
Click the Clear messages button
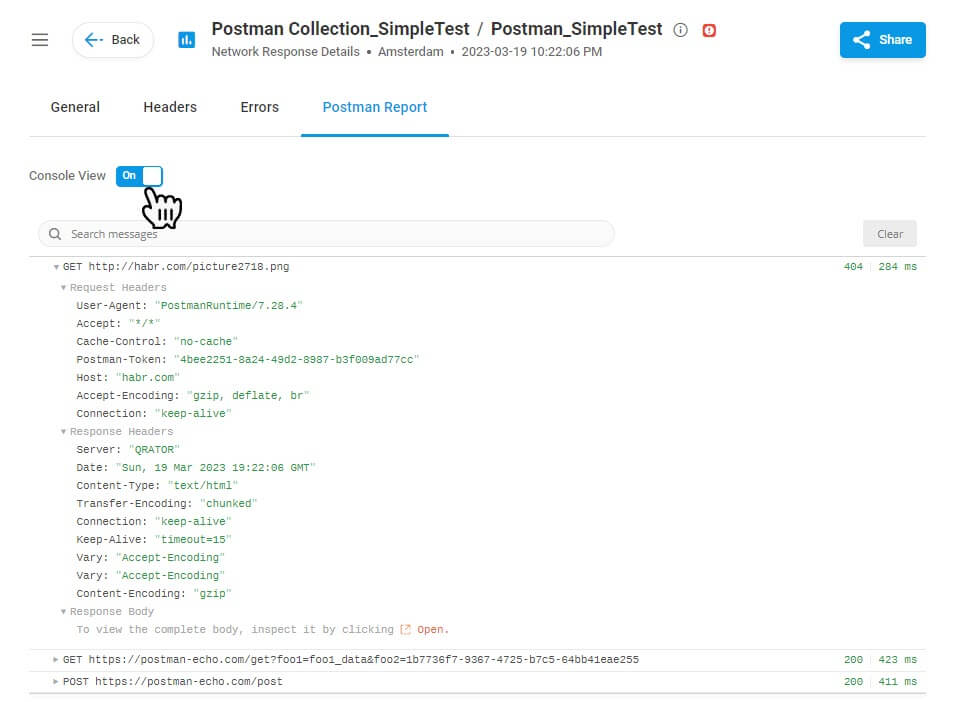click(x=889, y=234)
